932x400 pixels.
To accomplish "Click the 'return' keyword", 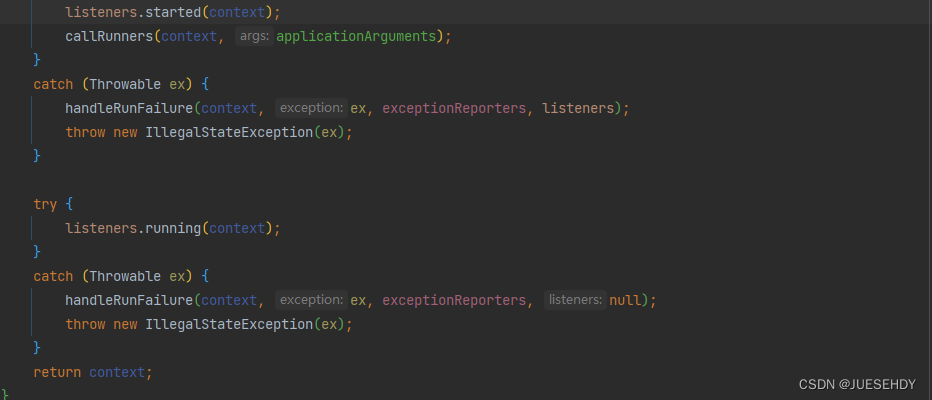I will [x=57, y=372].
